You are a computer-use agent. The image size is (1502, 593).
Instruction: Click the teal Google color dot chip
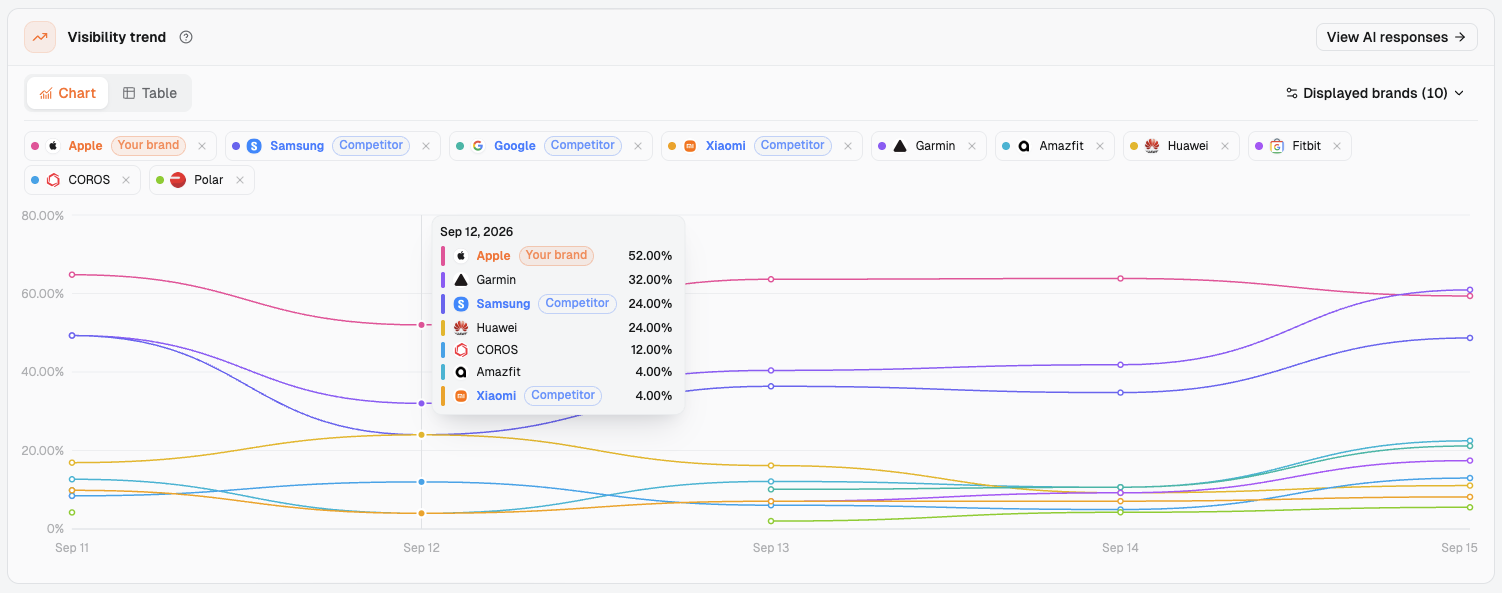[460, 146]
